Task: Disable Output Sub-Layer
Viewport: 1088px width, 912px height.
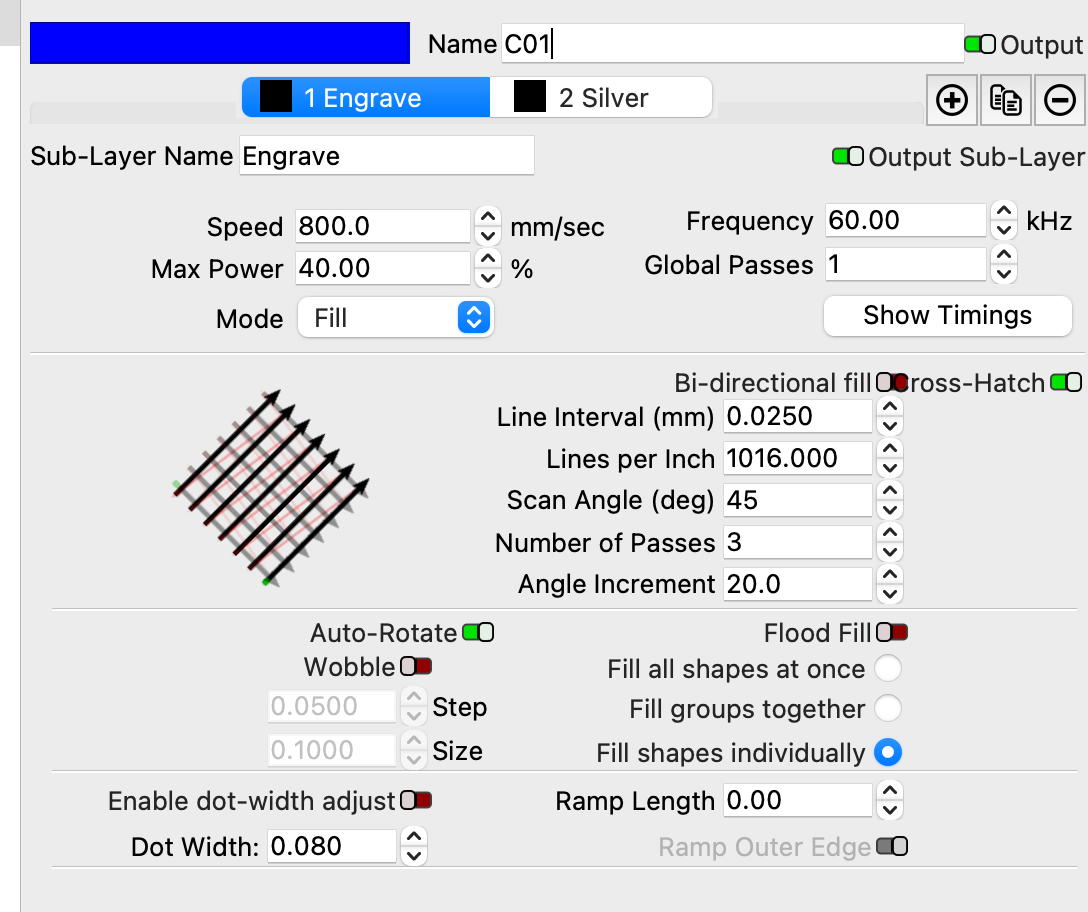Action: (847, 156)
